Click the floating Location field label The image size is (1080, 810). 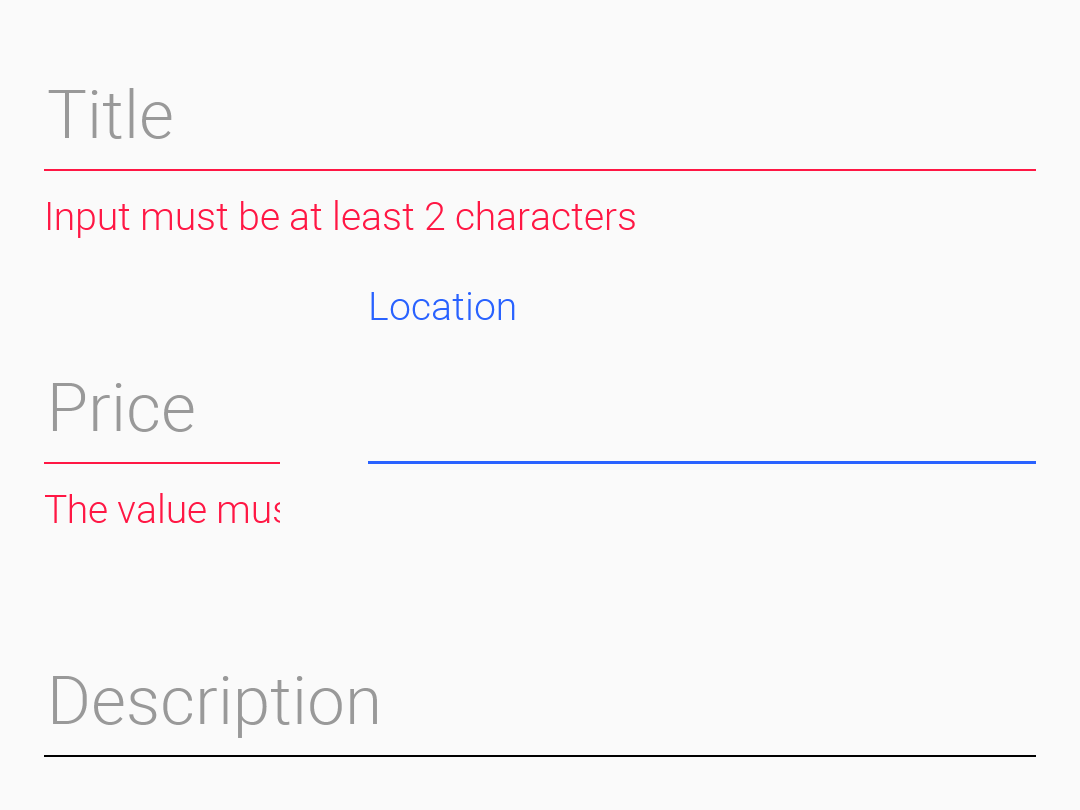(442, 306)
